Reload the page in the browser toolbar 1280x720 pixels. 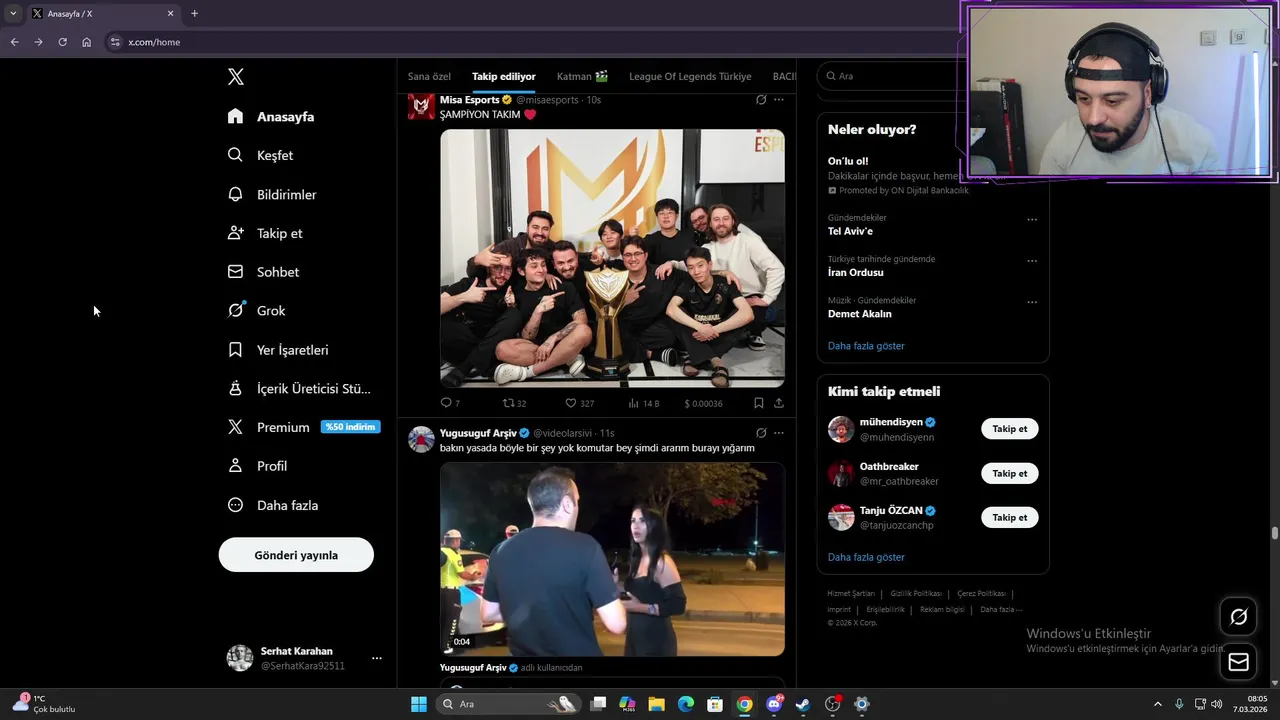pyautogui.click(x=62, y=42)
